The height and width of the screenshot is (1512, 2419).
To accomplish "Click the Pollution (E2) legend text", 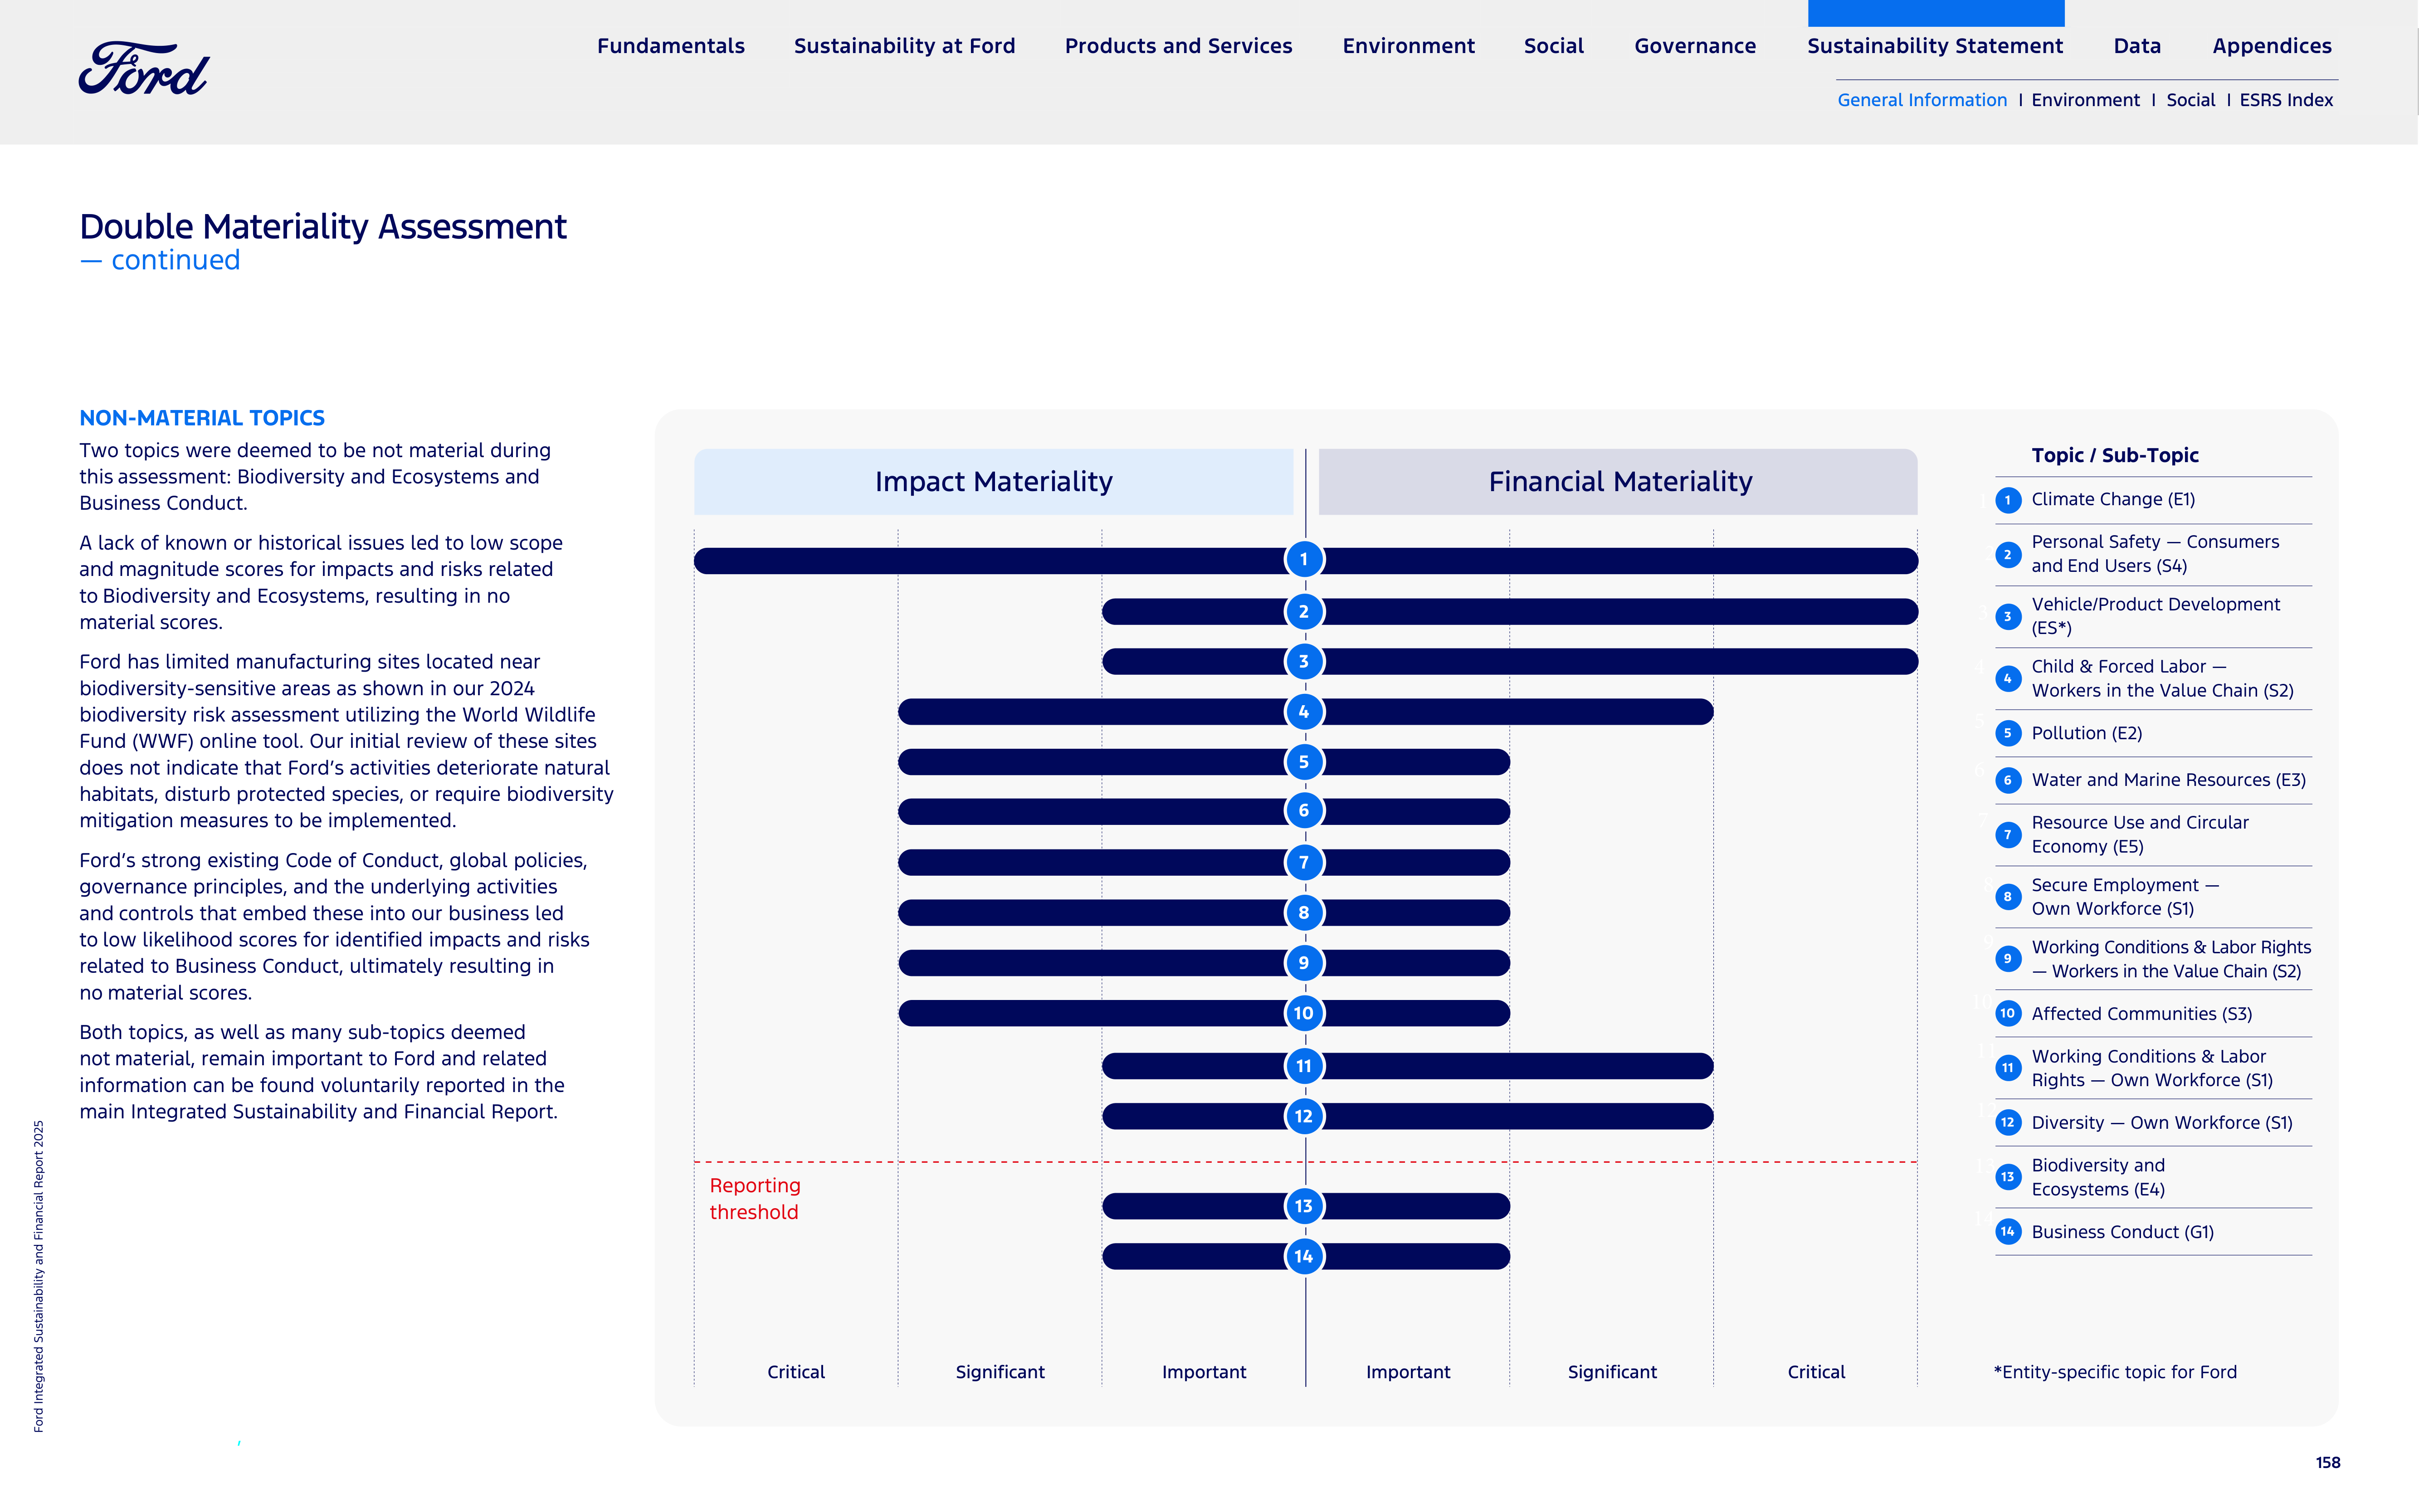I will [x=2087, y=733].
